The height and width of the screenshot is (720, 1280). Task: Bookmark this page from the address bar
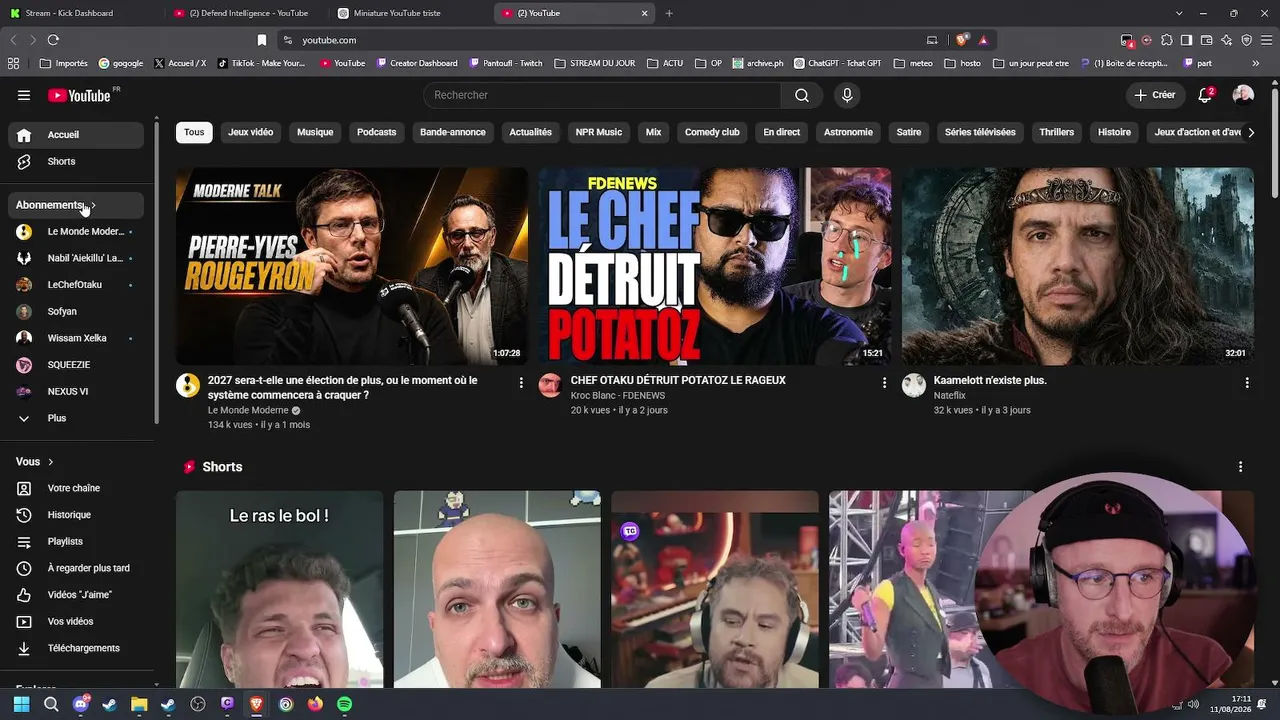[x=262, y=40]
